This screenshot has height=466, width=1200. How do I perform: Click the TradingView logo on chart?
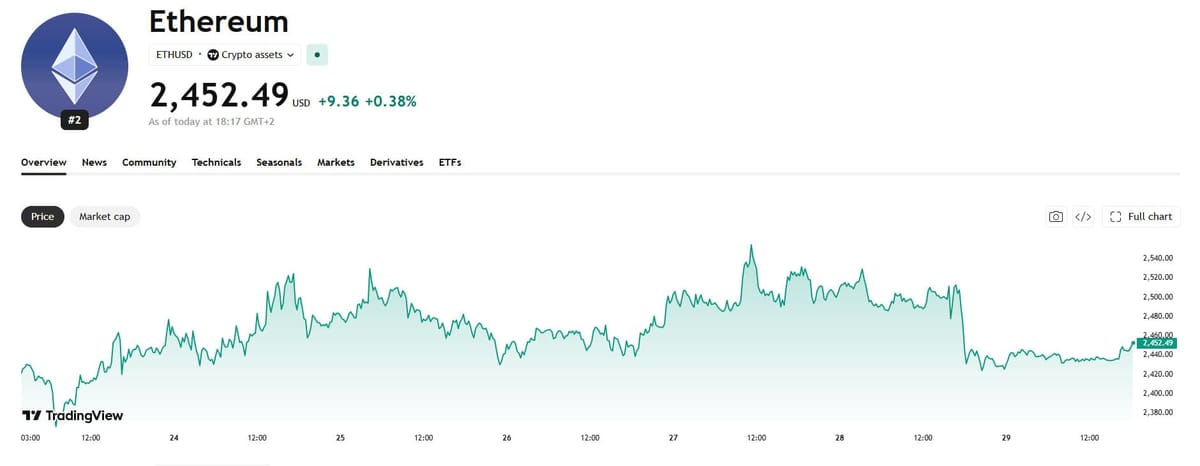72,415
